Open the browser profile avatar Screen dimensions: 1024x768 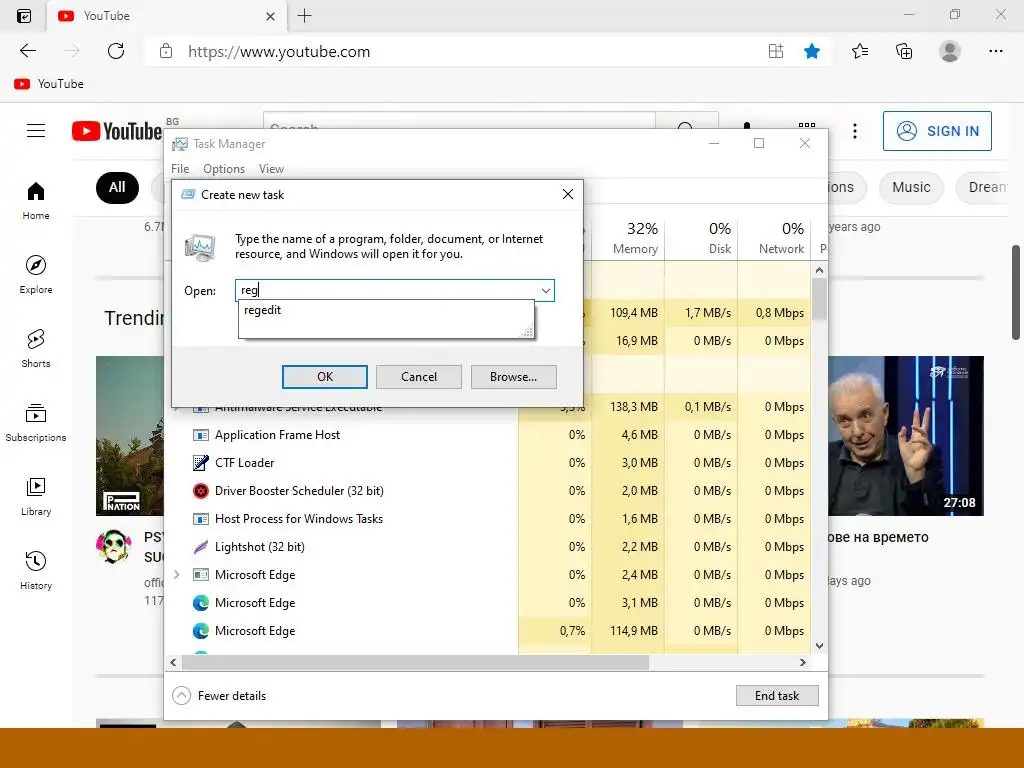[950, 51]
